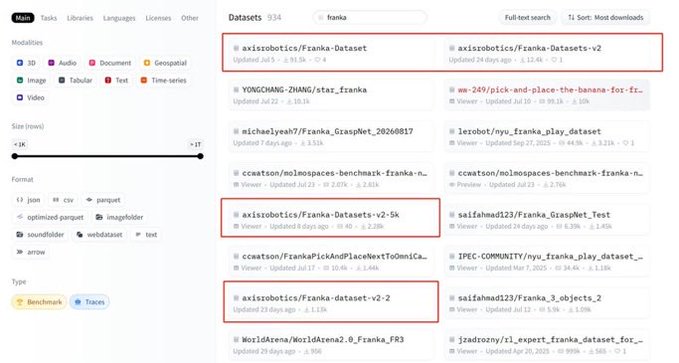This screenshot has width=679, height=363.
Task: Select the webdataset format filter
Action: [99, 234]
